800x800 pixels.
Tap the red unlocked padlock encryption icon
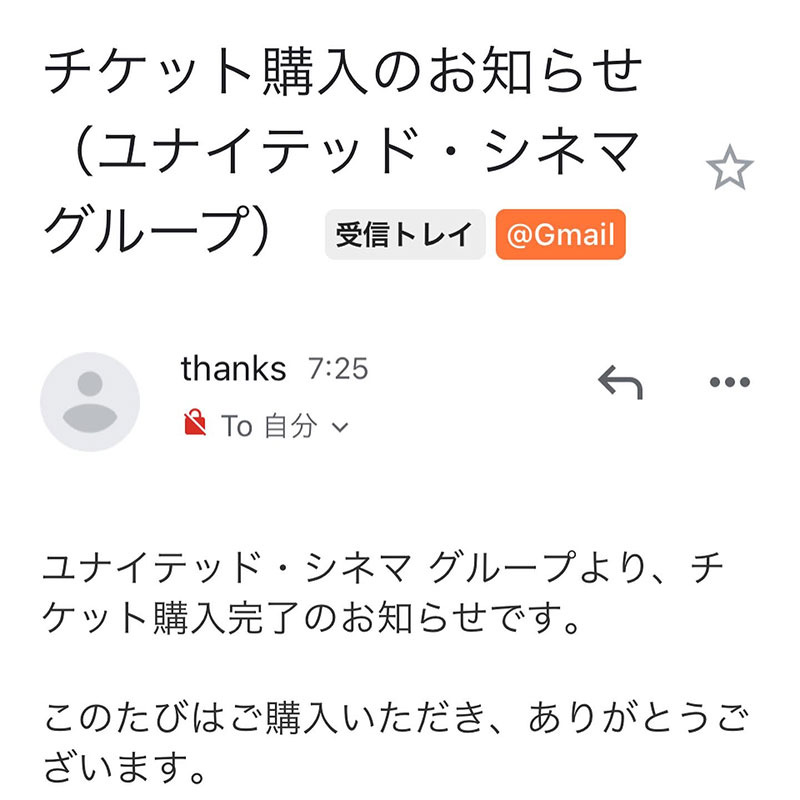pyautogui.click(x=196, y=424)
